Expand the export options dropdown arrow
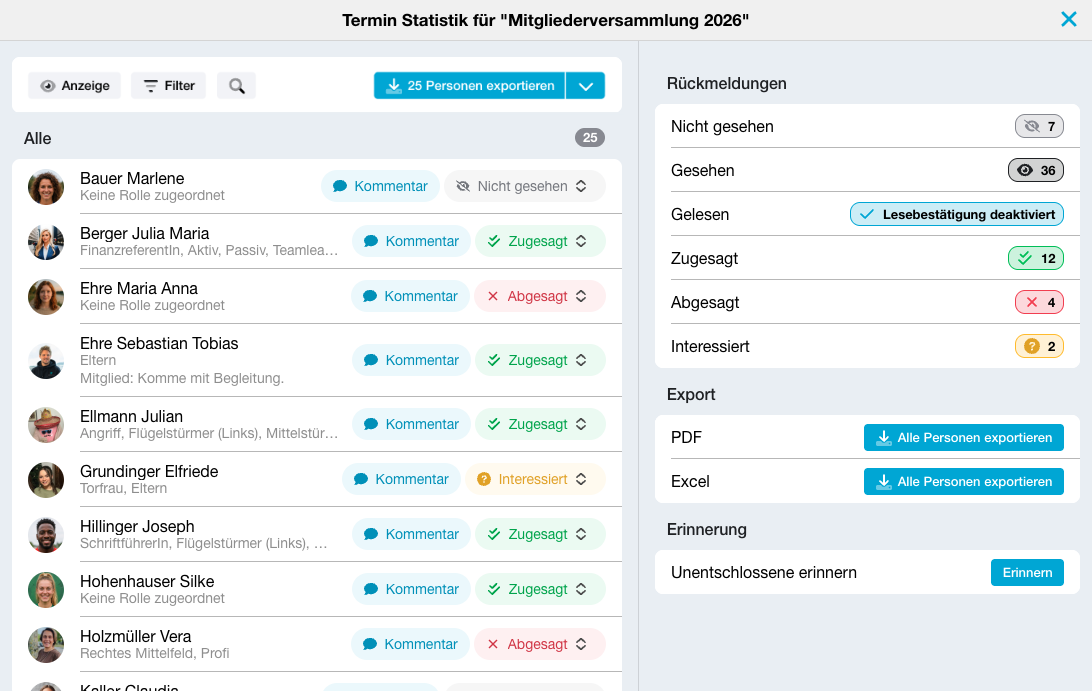This screenshot has width=1092, height=691. [585, 86]
